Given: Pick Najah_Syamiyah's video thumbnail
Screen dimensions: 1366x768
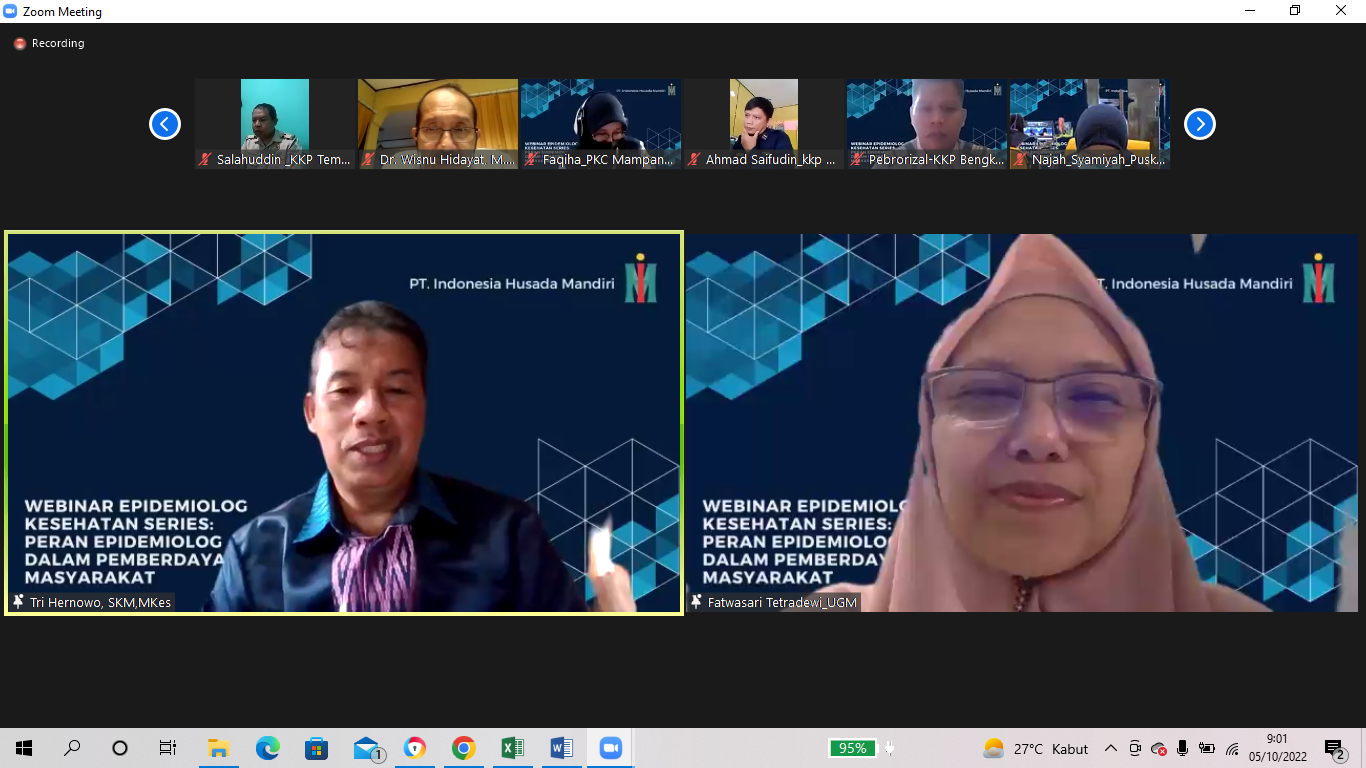Looking at the screenshot, I should 1090,124.
